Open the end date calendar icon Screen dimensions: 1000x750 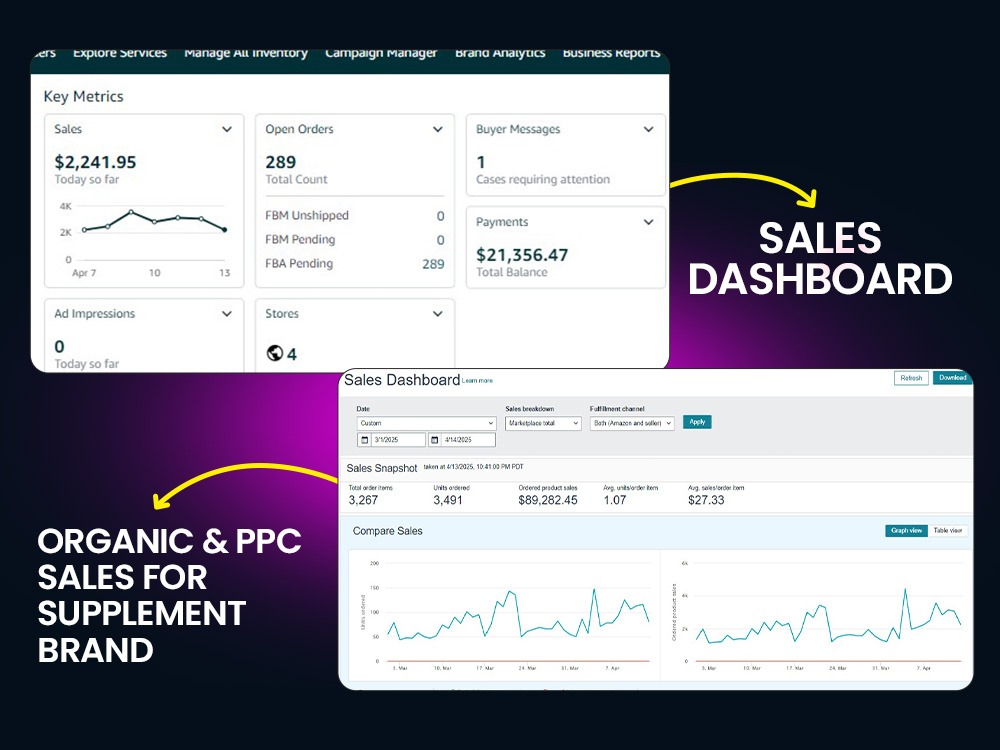434,440
